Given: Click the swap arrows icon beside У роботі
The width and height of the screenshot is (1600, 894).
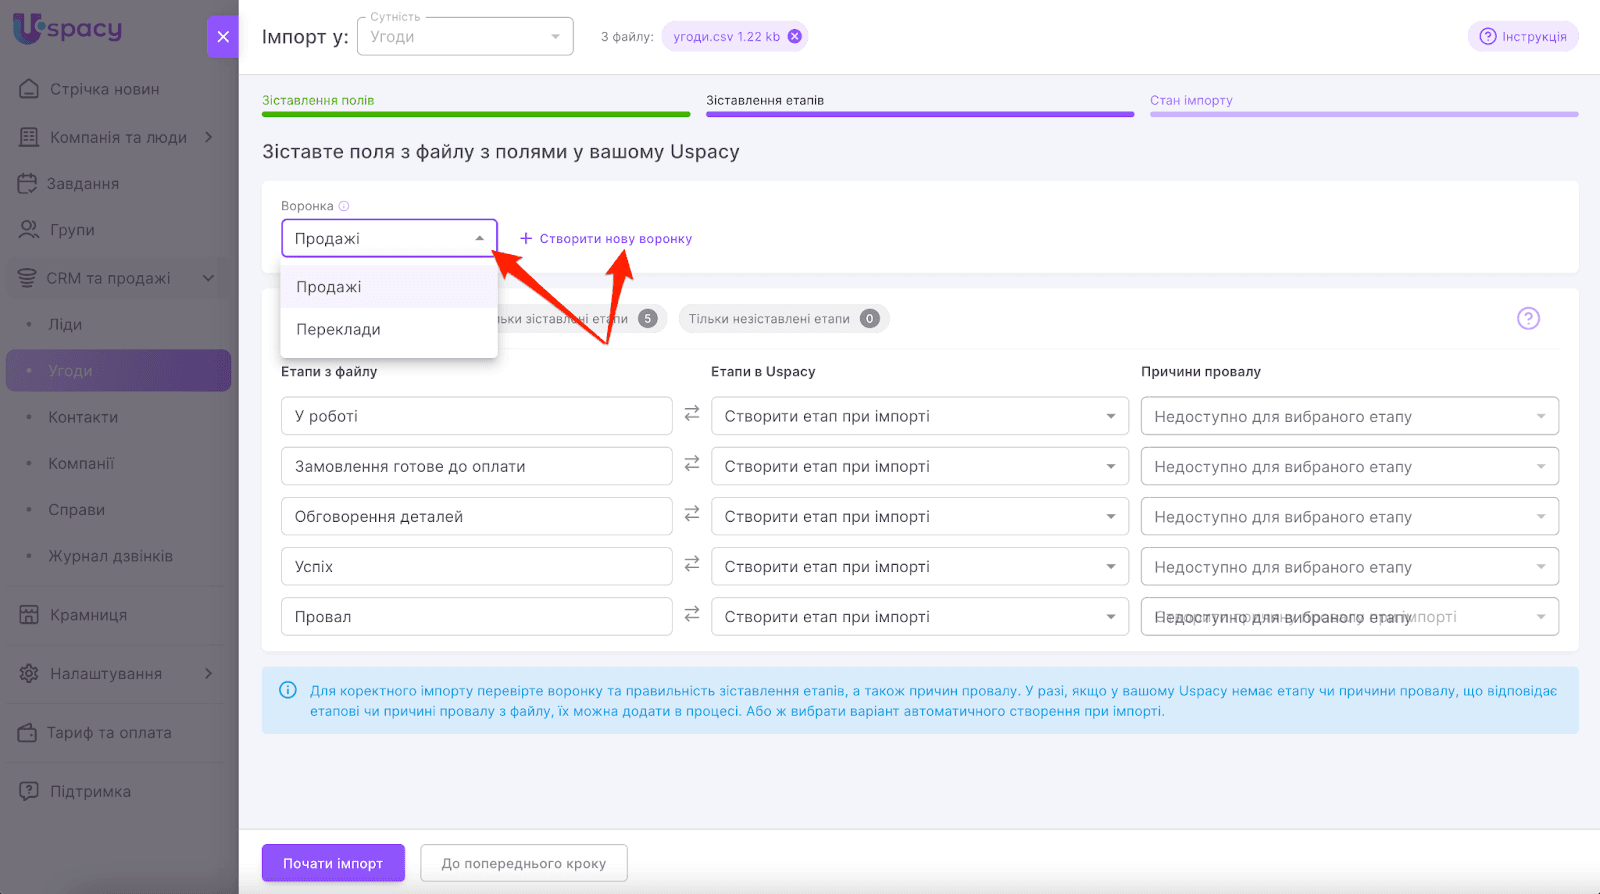Looking at the screenshot, I should pyautogui.click(x=692, y=414).
